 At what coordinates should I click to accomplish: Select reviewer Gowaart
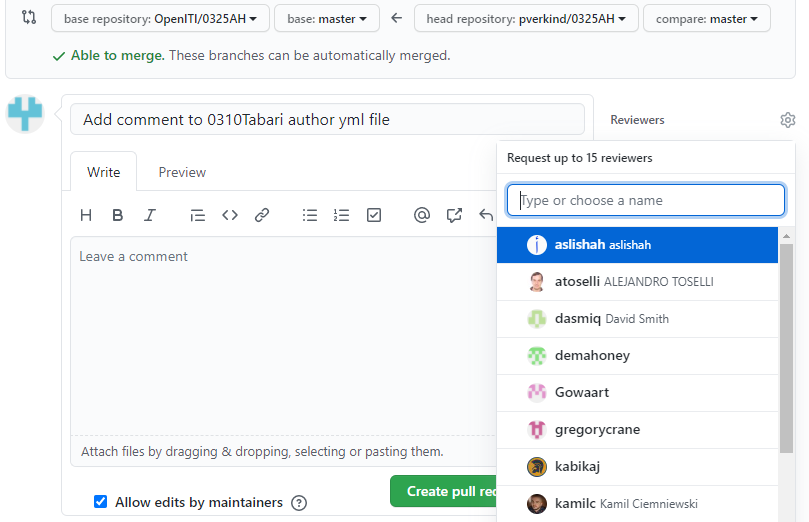[x=637, y=393]
